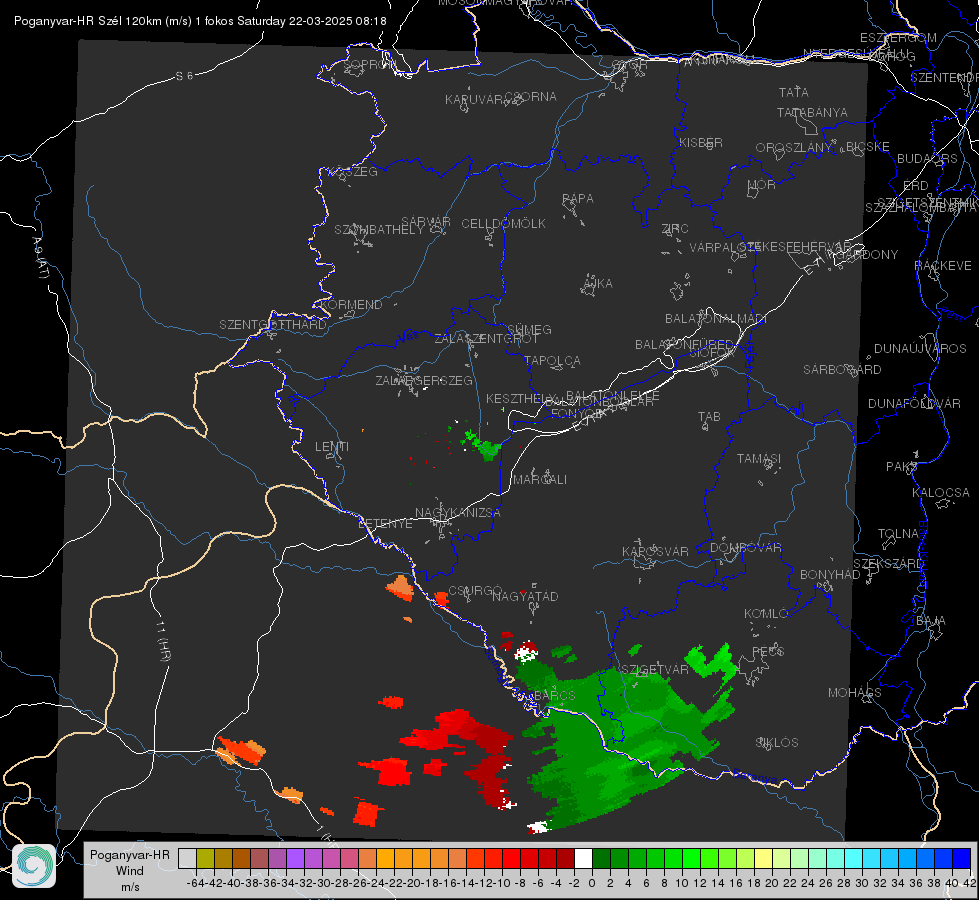Click the TATABANYA city label
979x900 pixels.
[x=812, y=112]
